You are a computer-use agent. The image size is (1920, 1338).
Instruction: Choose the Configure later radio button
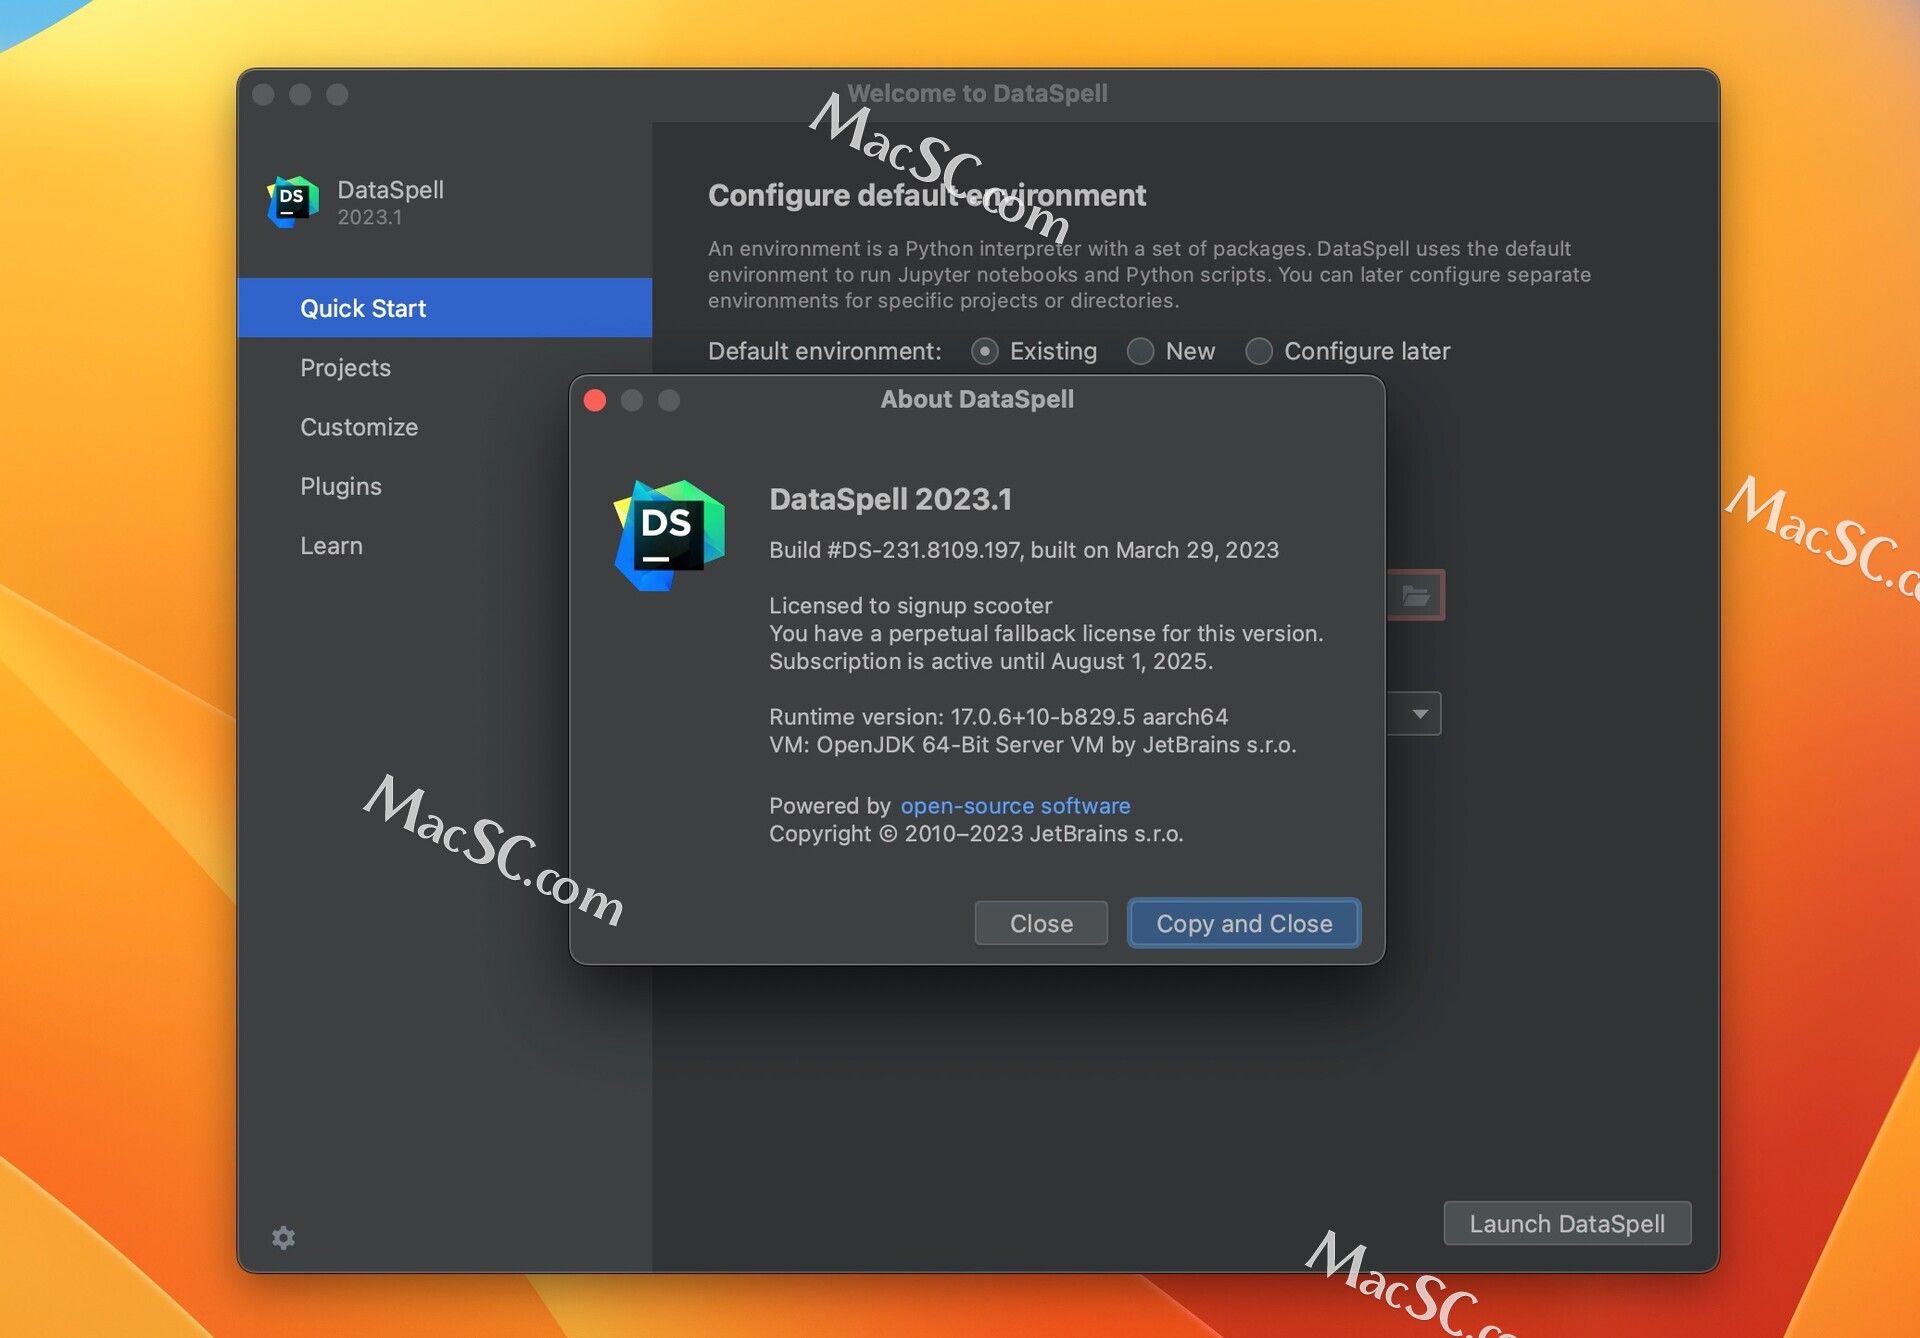(x=1259, y=351)
